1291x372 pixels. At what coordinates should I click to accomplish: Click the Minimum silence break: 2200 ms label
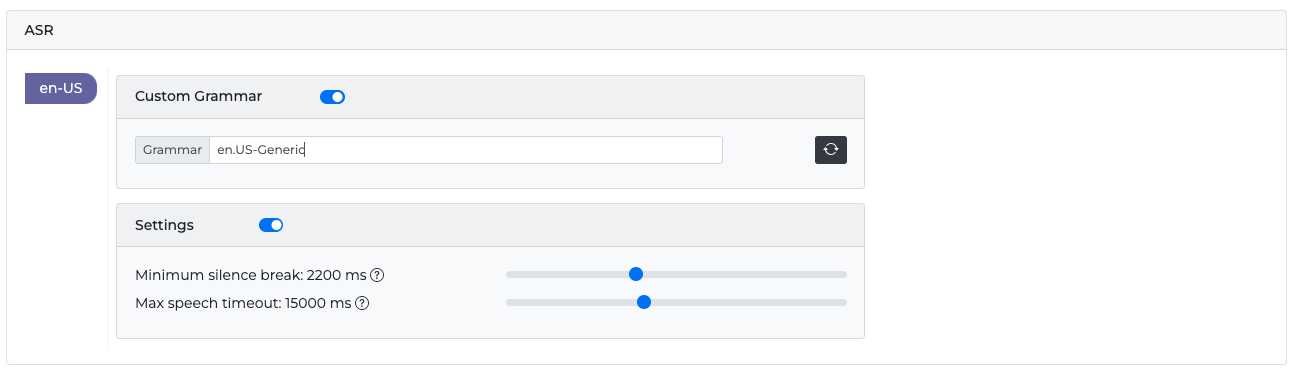point(251,275)
